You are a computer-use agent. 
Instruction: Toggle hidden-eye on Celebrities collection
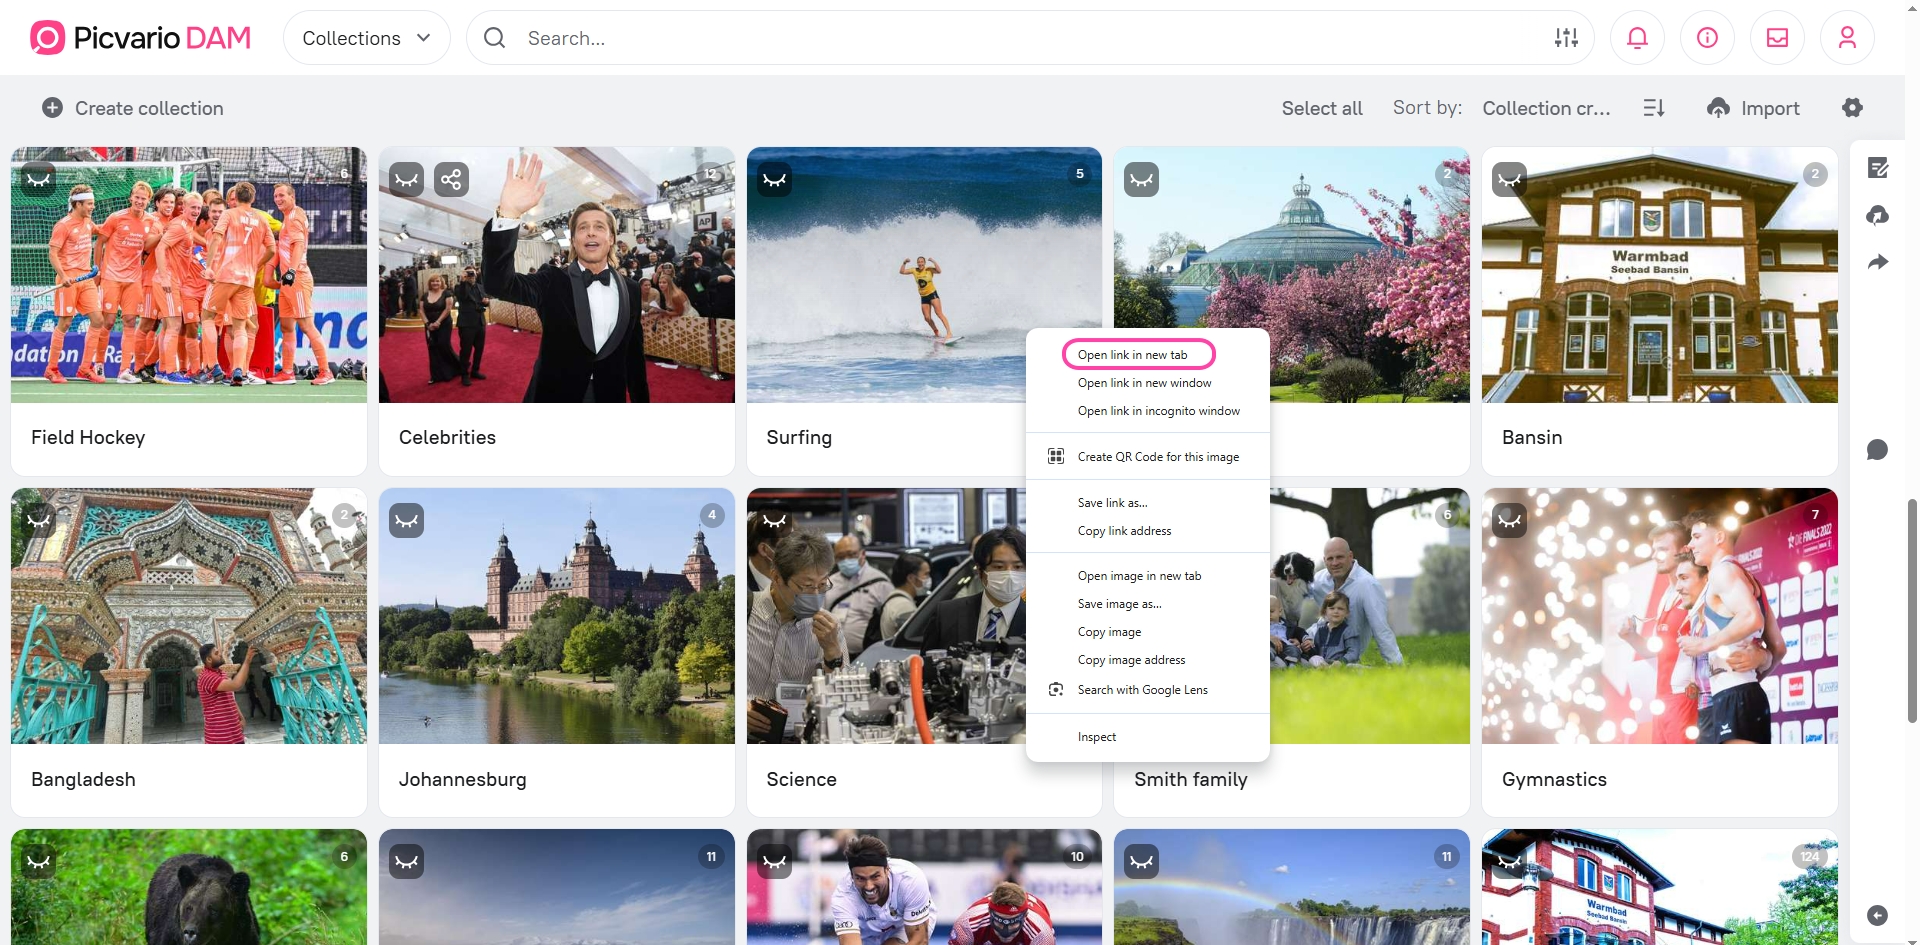point(406,180)
